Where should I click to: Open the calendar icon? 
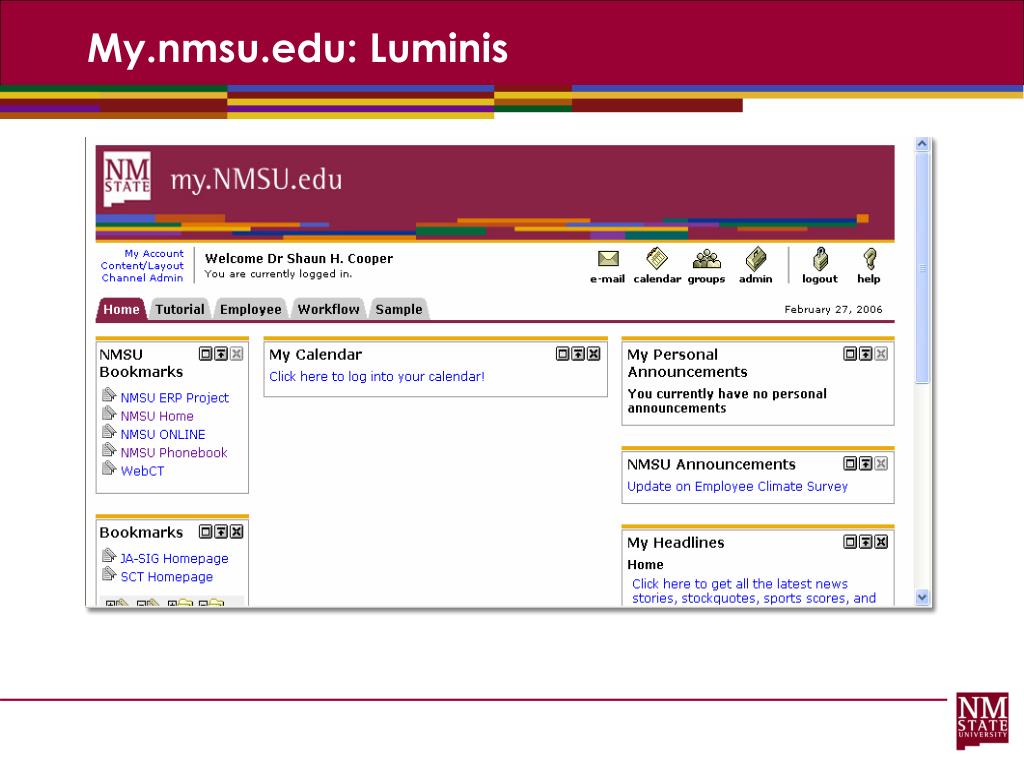click(x=657, y=259)
